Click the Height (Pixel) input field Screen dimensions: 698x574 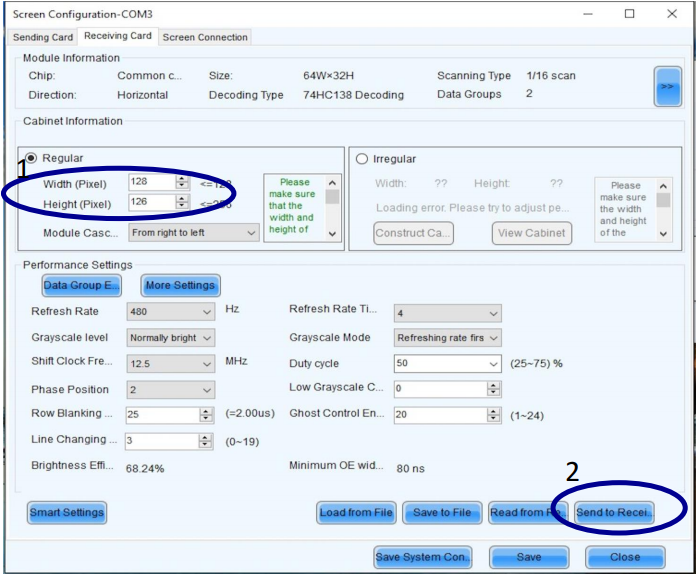(152, 202)
